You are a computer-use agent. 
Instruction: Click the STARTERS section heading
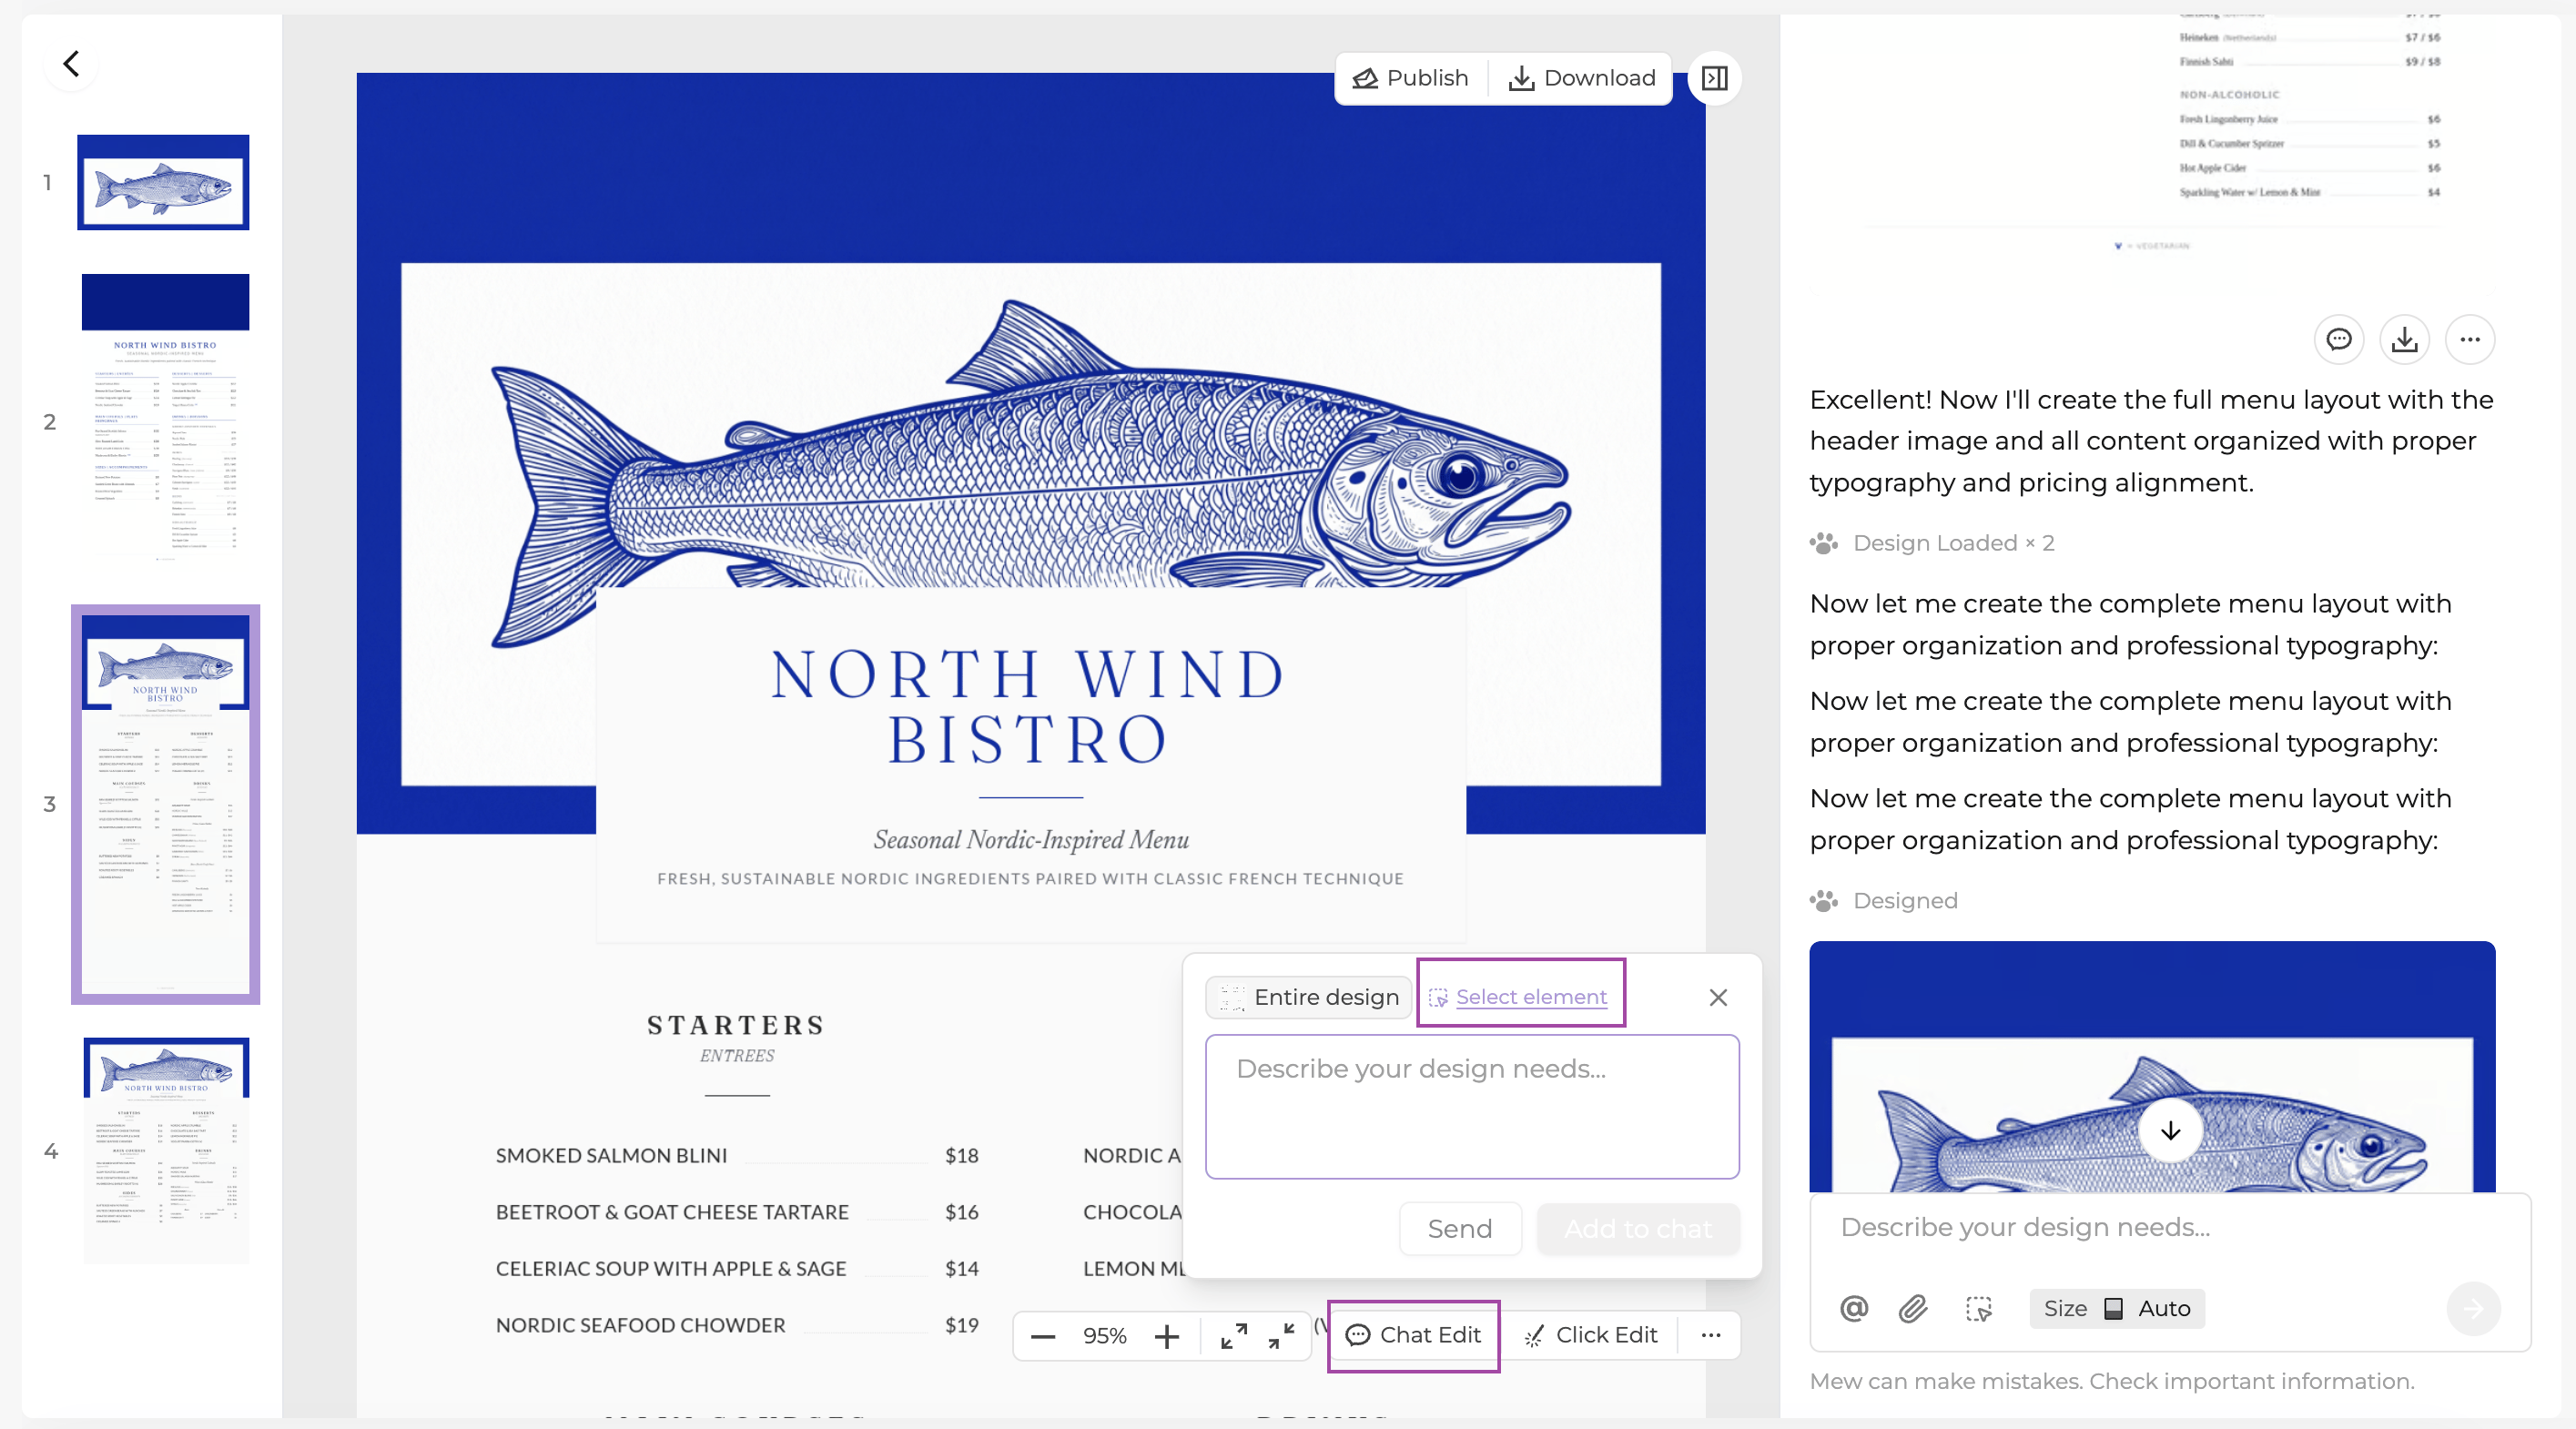click(736, 1026)
